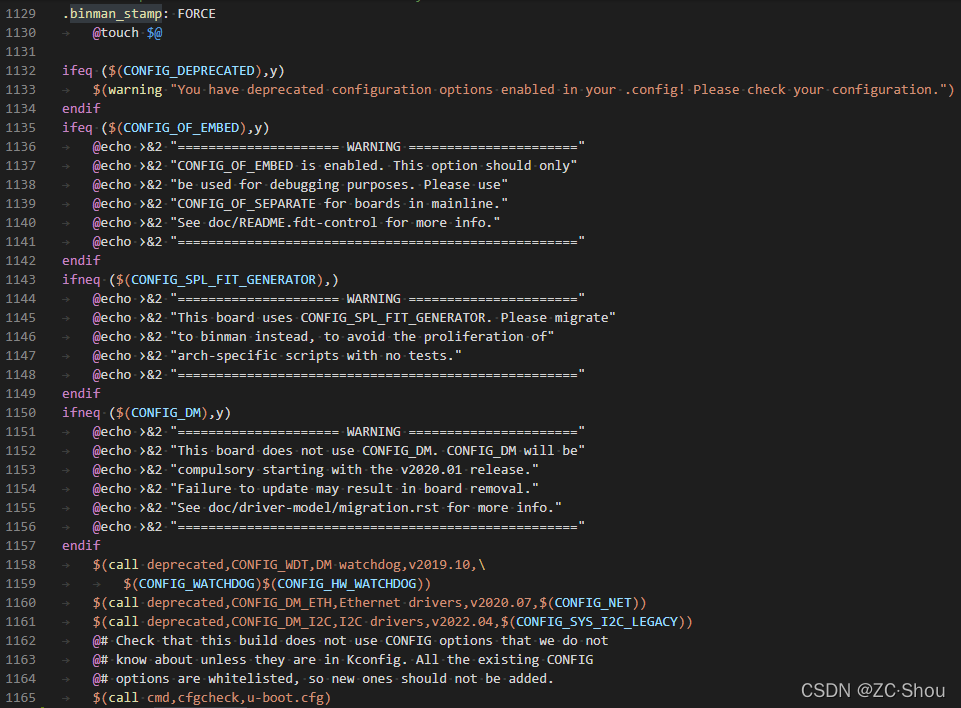This screenshot has height=708, width=961.
Task: Click the "This board does not use CONFIG_DM" string
Action: click(378, 451)
